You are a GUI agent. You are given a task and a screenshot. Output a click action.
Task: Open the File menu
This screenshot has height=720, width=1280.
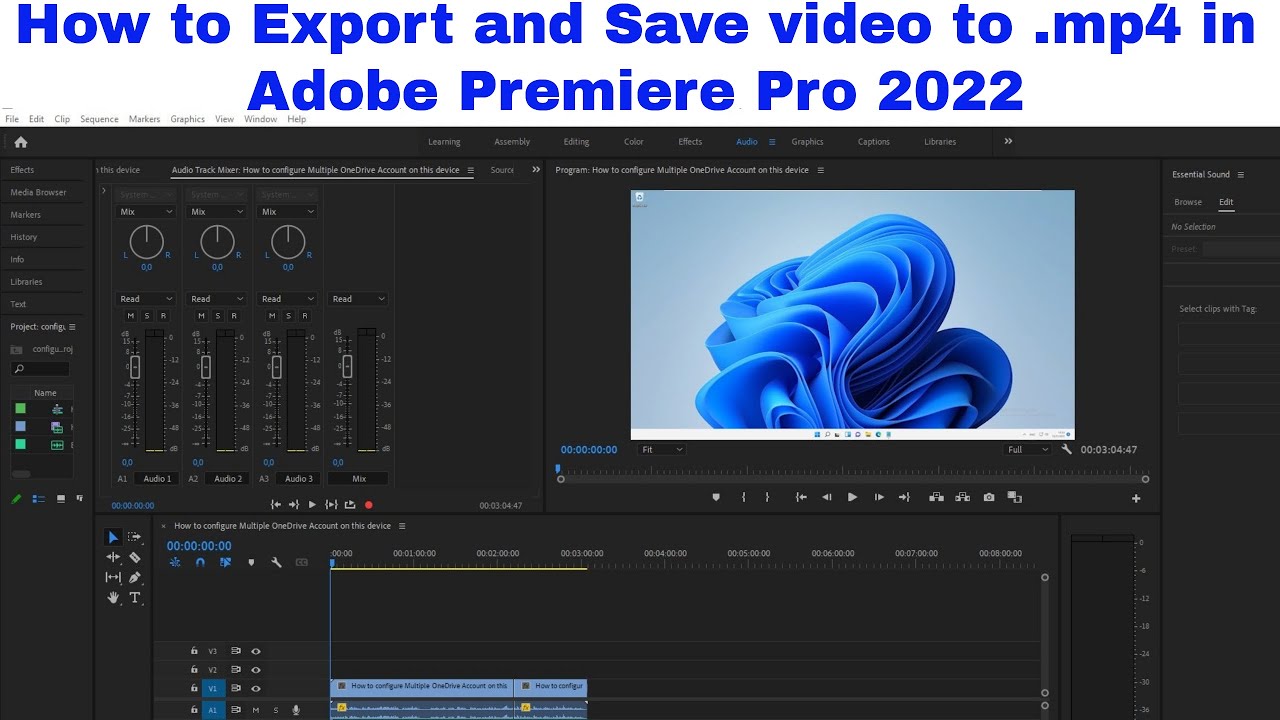point(12,119)
